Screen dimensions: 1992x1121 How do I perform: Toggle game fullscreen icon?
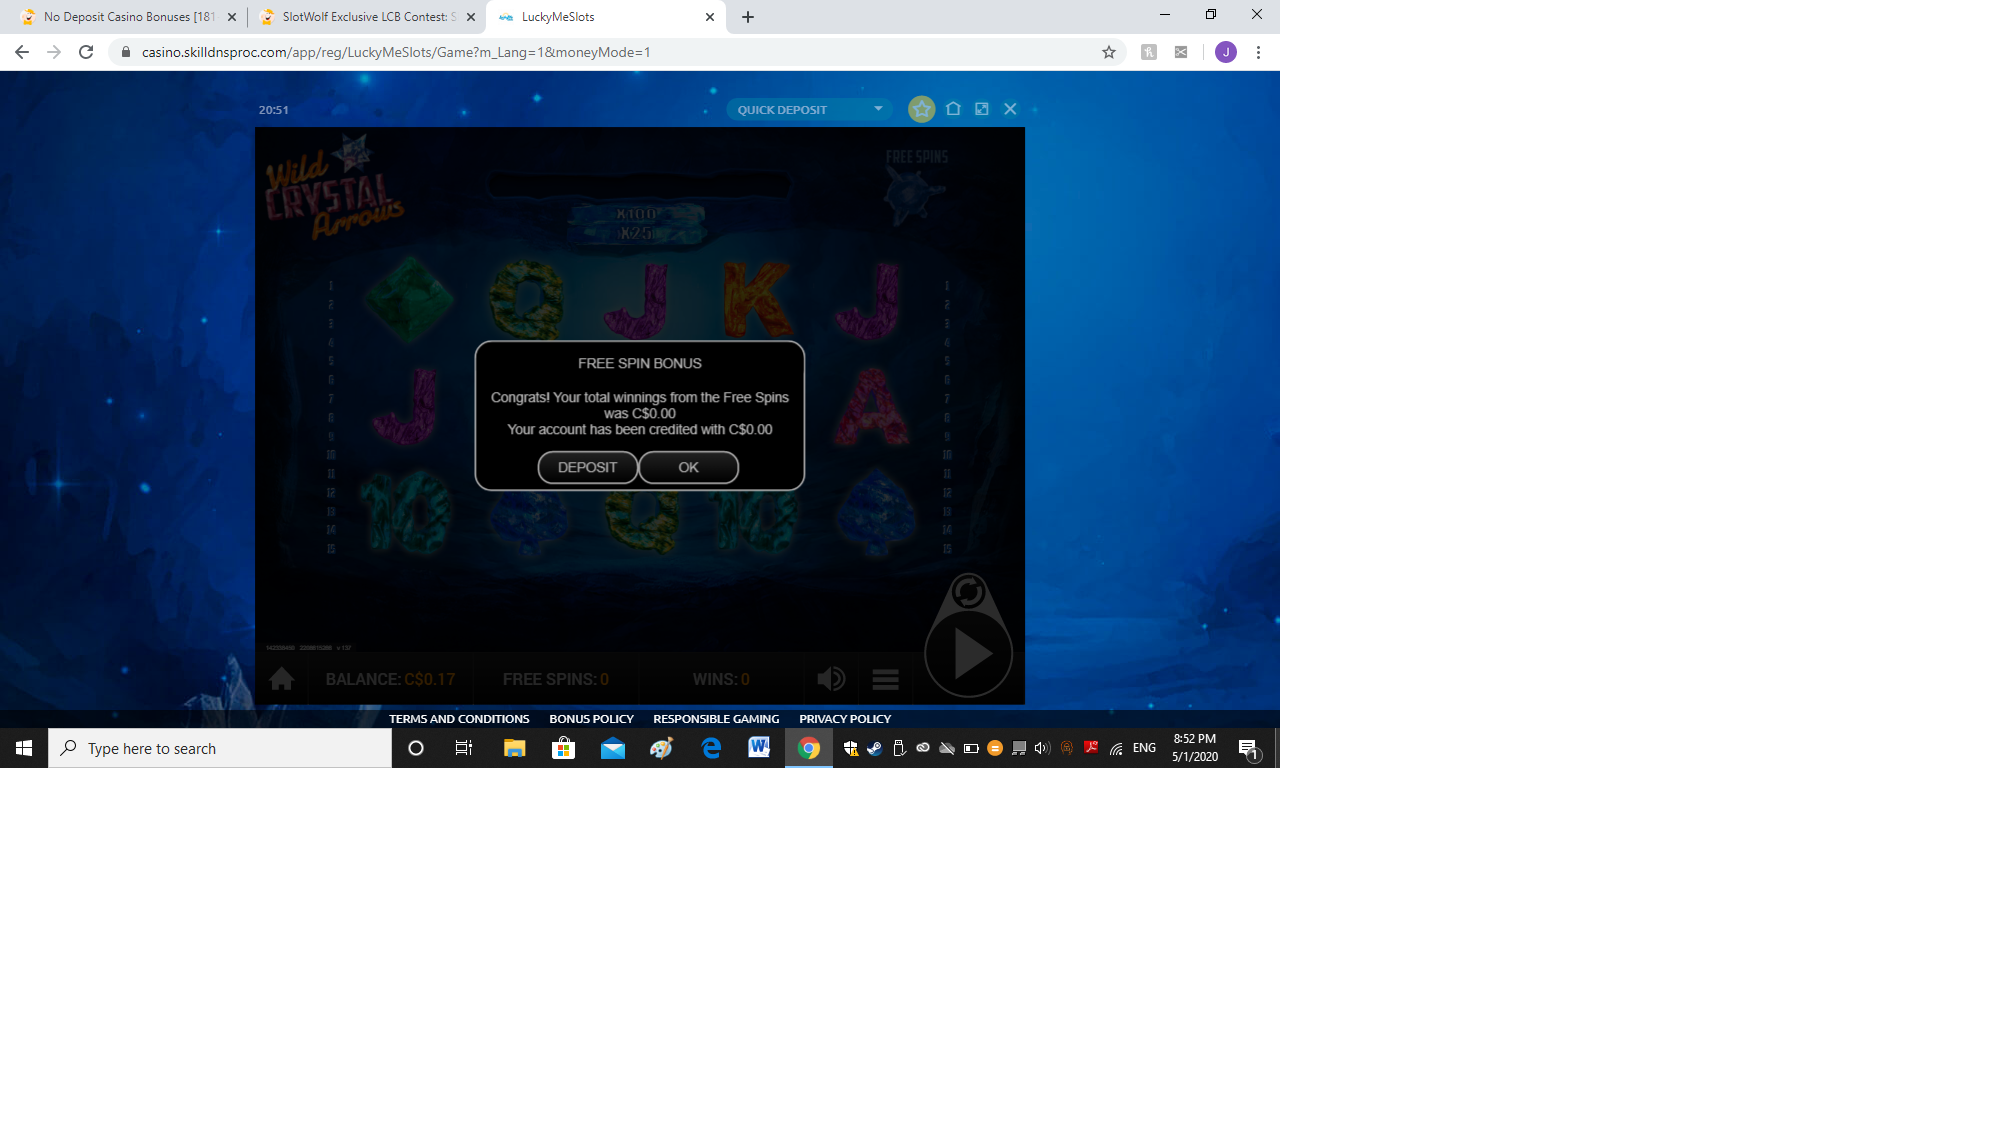(981, 109)
